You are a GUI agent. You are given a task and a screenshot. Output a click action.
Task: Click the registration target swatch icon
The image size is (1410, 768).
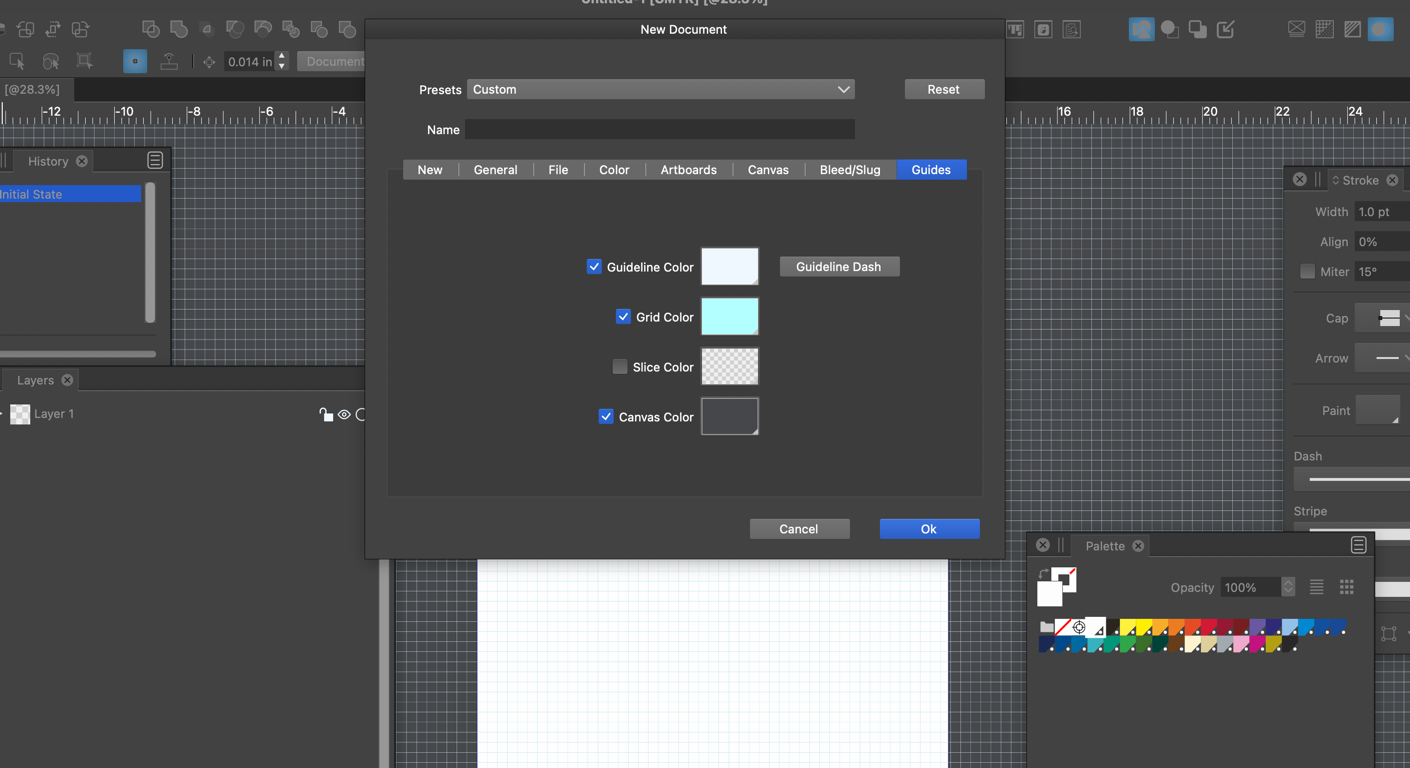click(1079, 627)
